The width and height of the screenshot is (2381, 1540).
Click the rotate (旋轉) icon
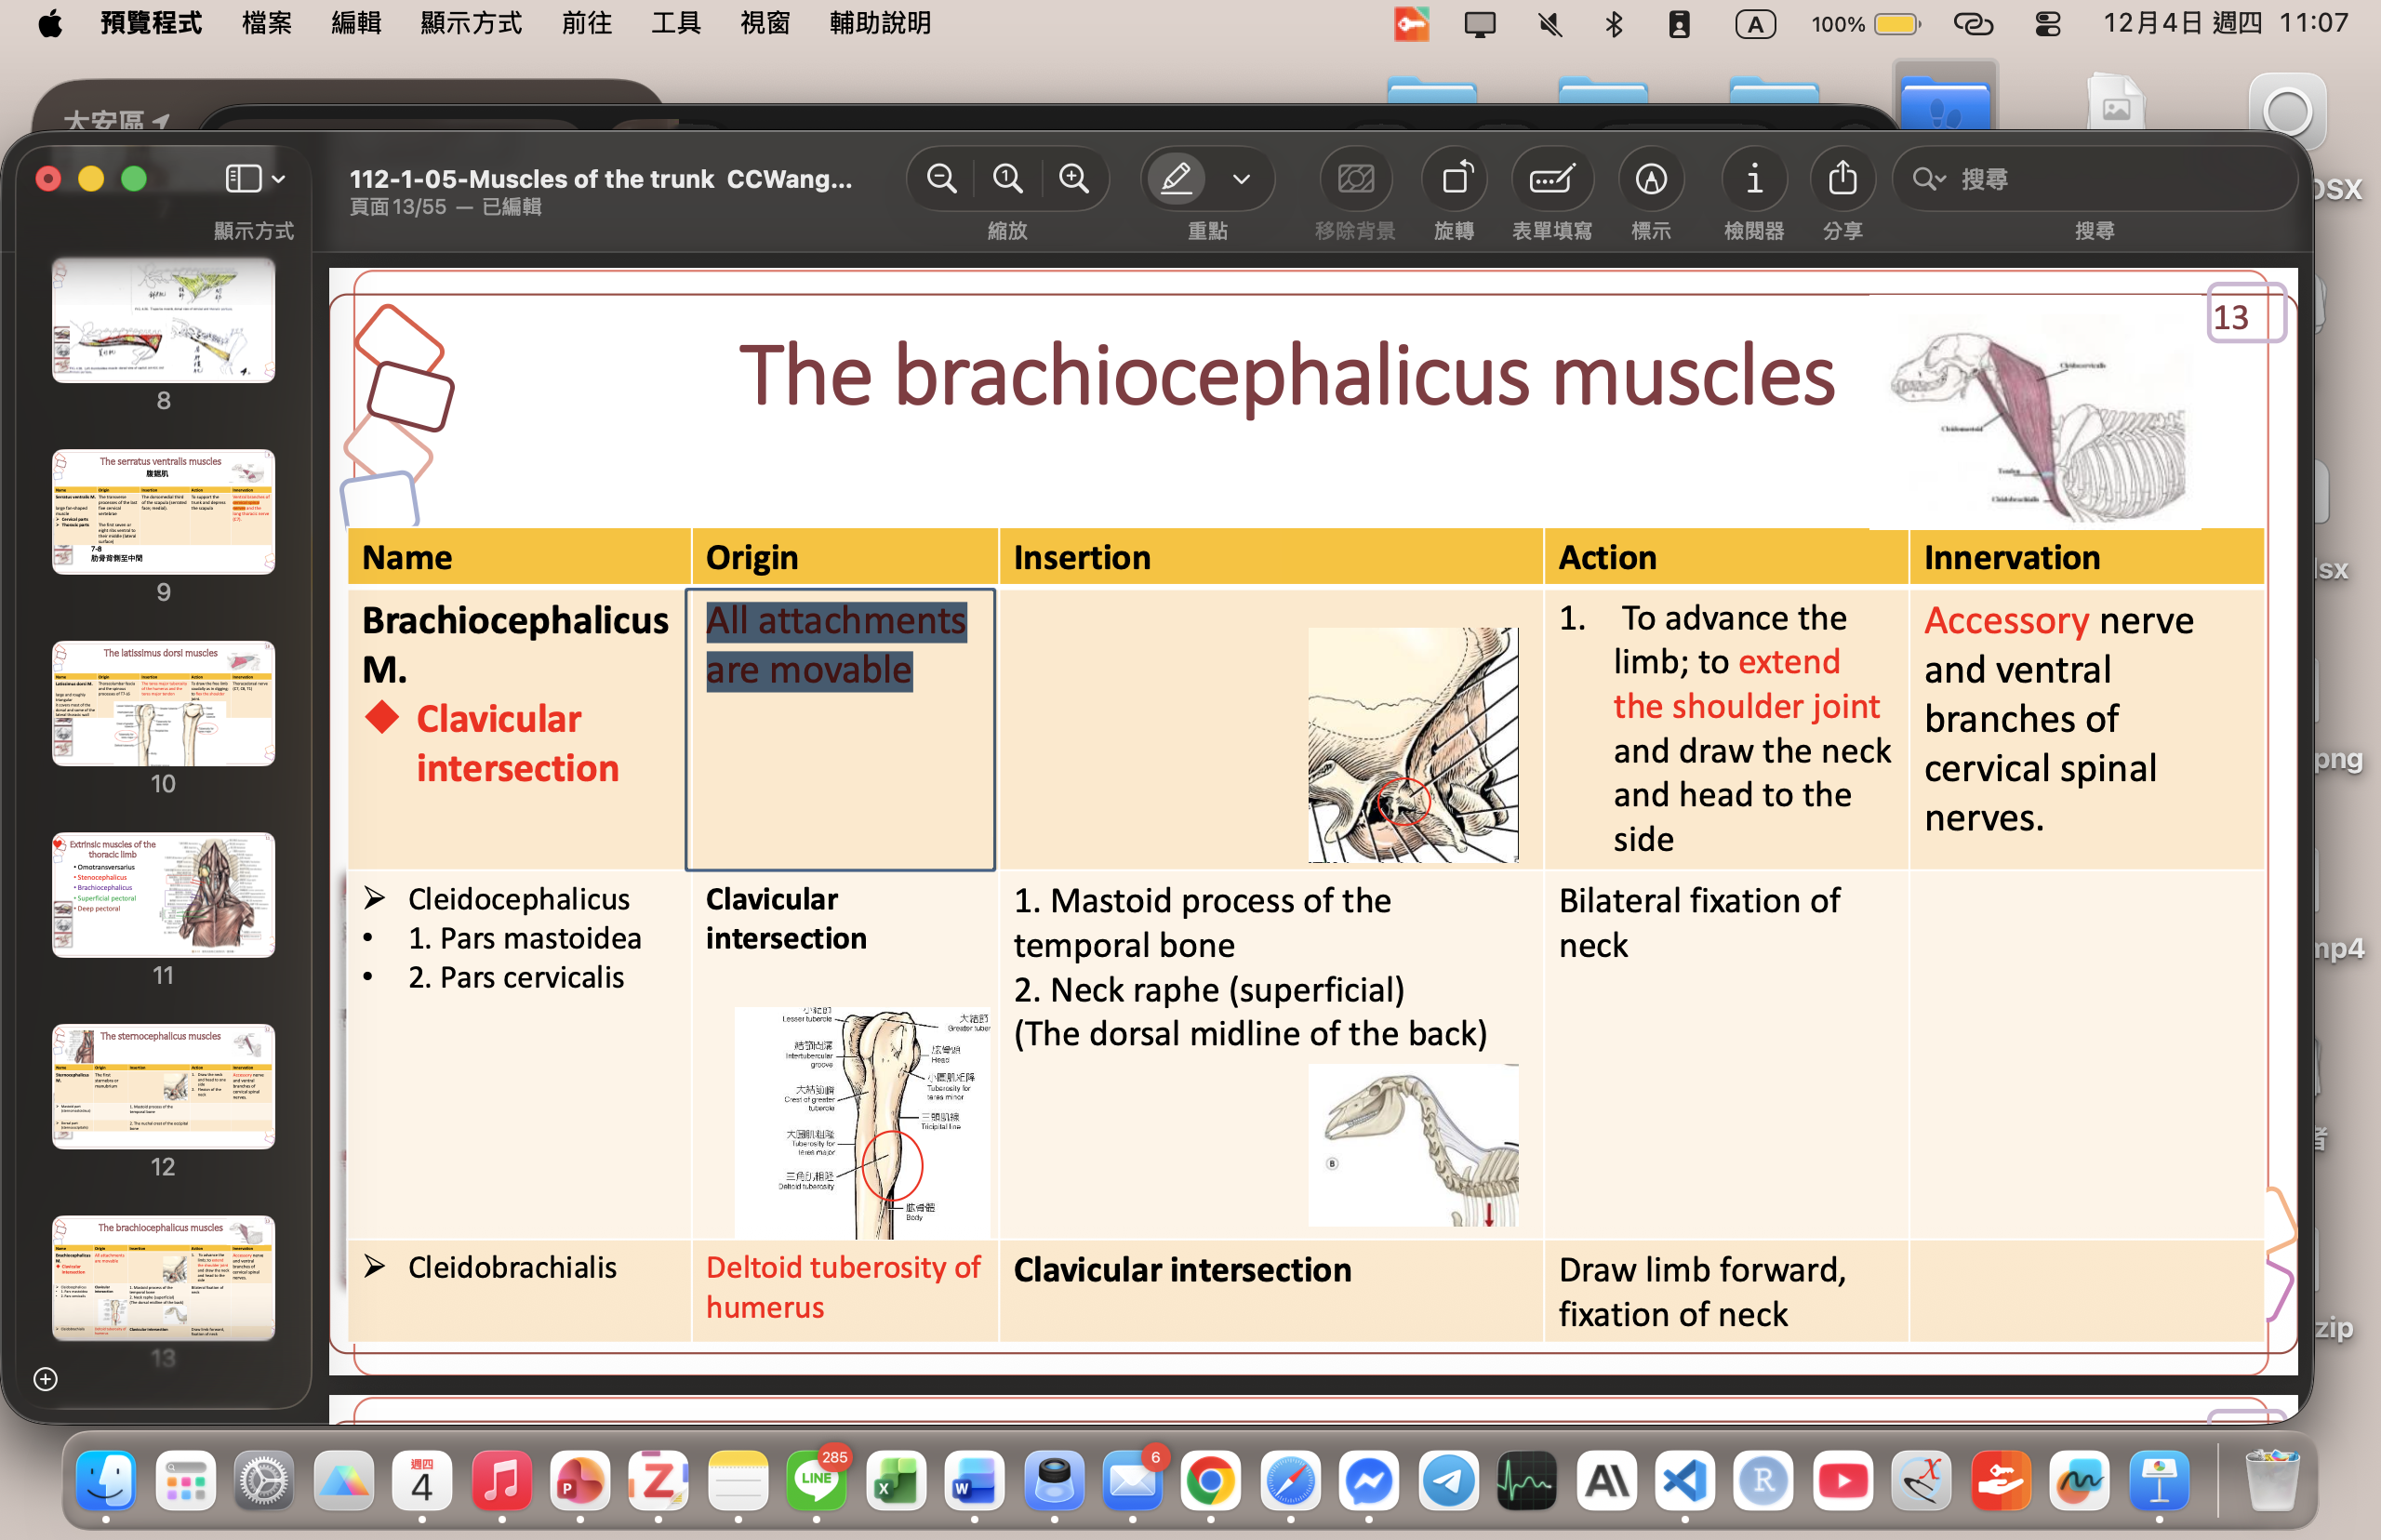pyautogui.click(x=1455, y=179)
